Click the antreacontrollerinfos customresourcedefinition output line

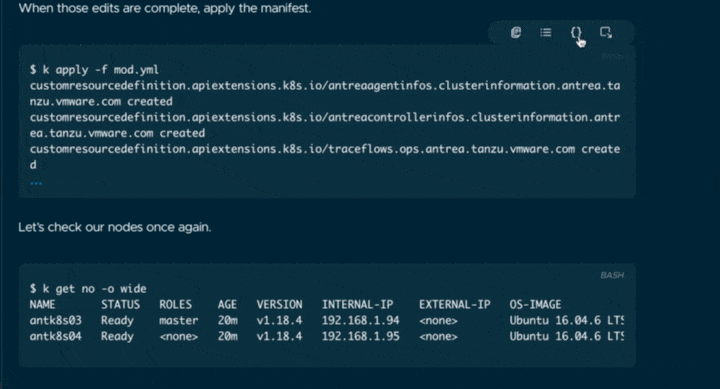click(325, 125)
